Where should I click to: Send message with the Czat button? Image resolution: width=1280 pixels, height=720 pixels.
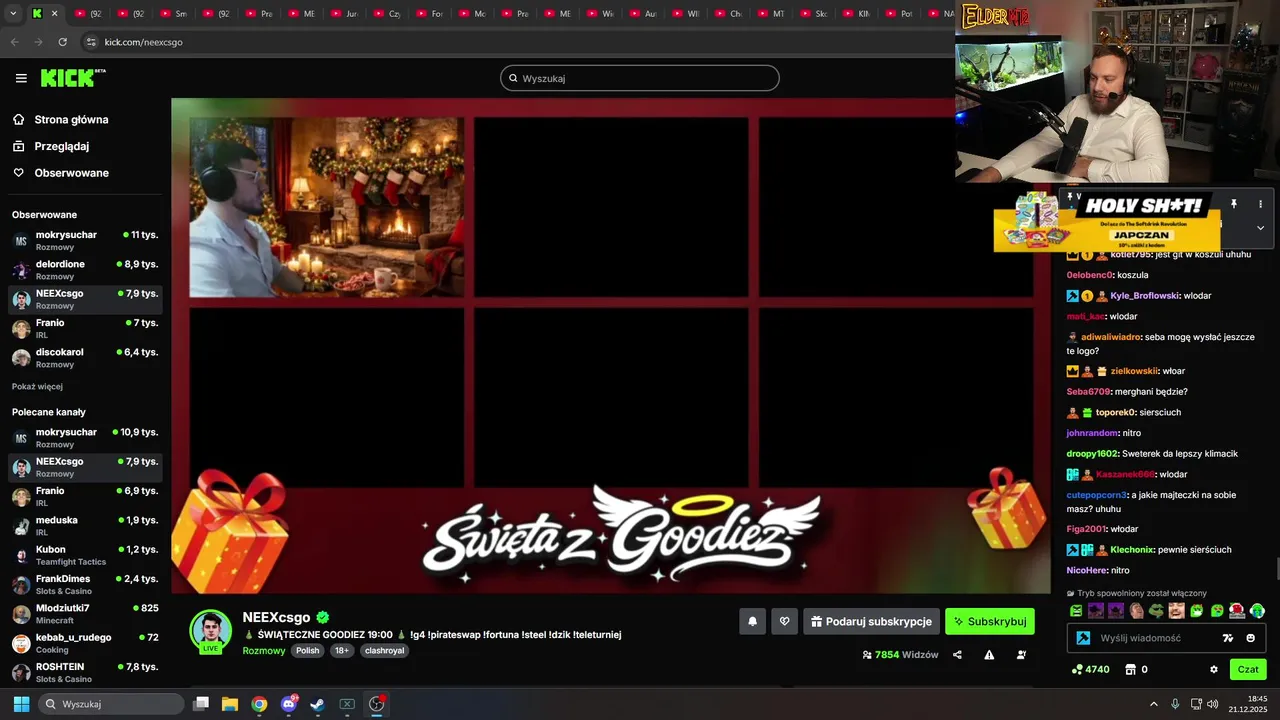coord(1249,669)
